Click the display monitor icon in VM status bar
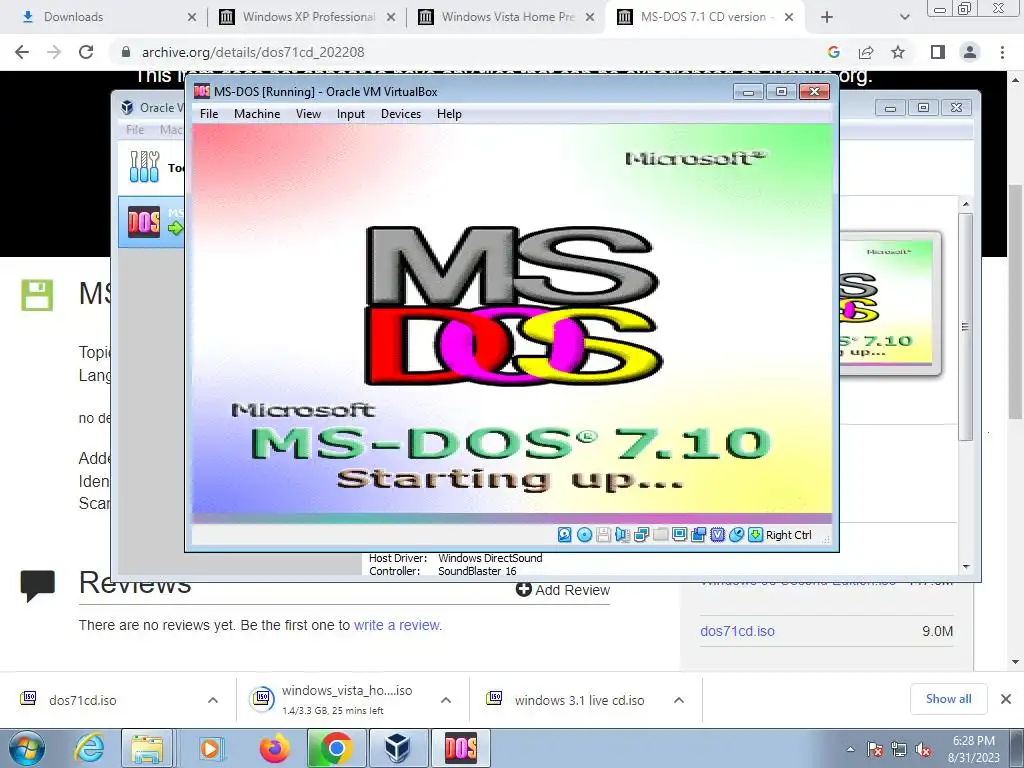This screenshot has height=768, width=1024. pos(679,535)
